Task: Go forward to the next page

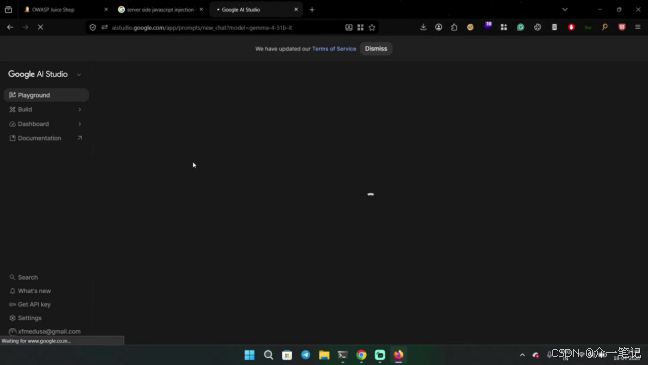Action: point(25,27)
